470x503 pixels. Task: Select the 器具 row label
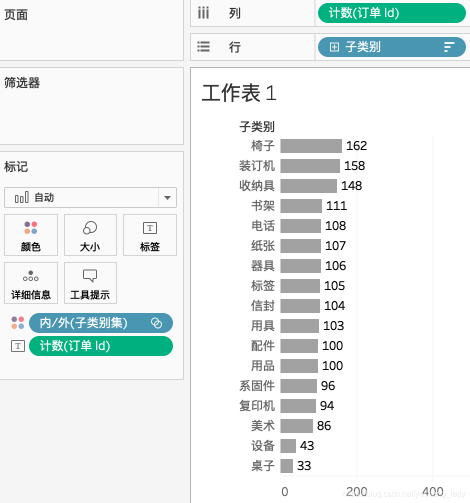click(x=263, y=266)
